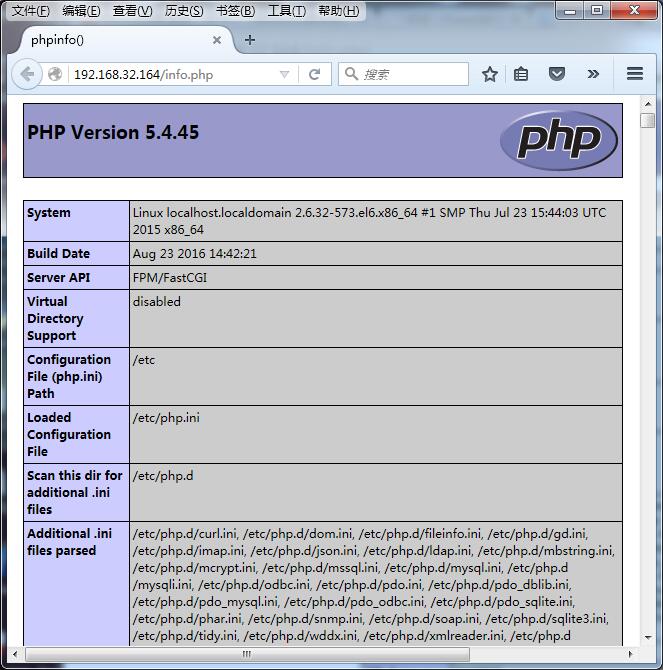The height and width of the screenshot is (670, 663).
Task: Close the phpinfo() tab
Action: point(217,40)
